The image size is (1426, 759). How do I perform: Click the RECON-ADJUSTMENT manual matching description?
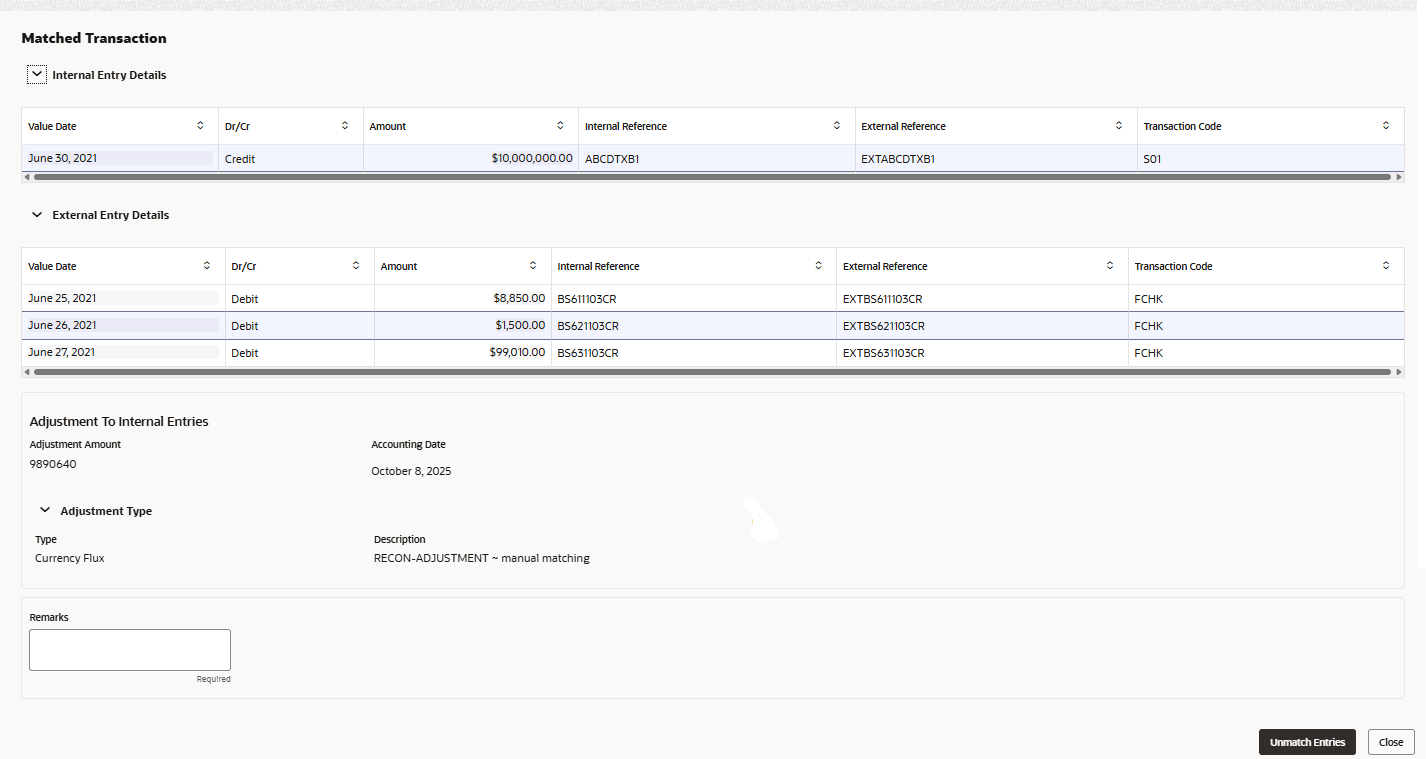[x=482, y=558]
